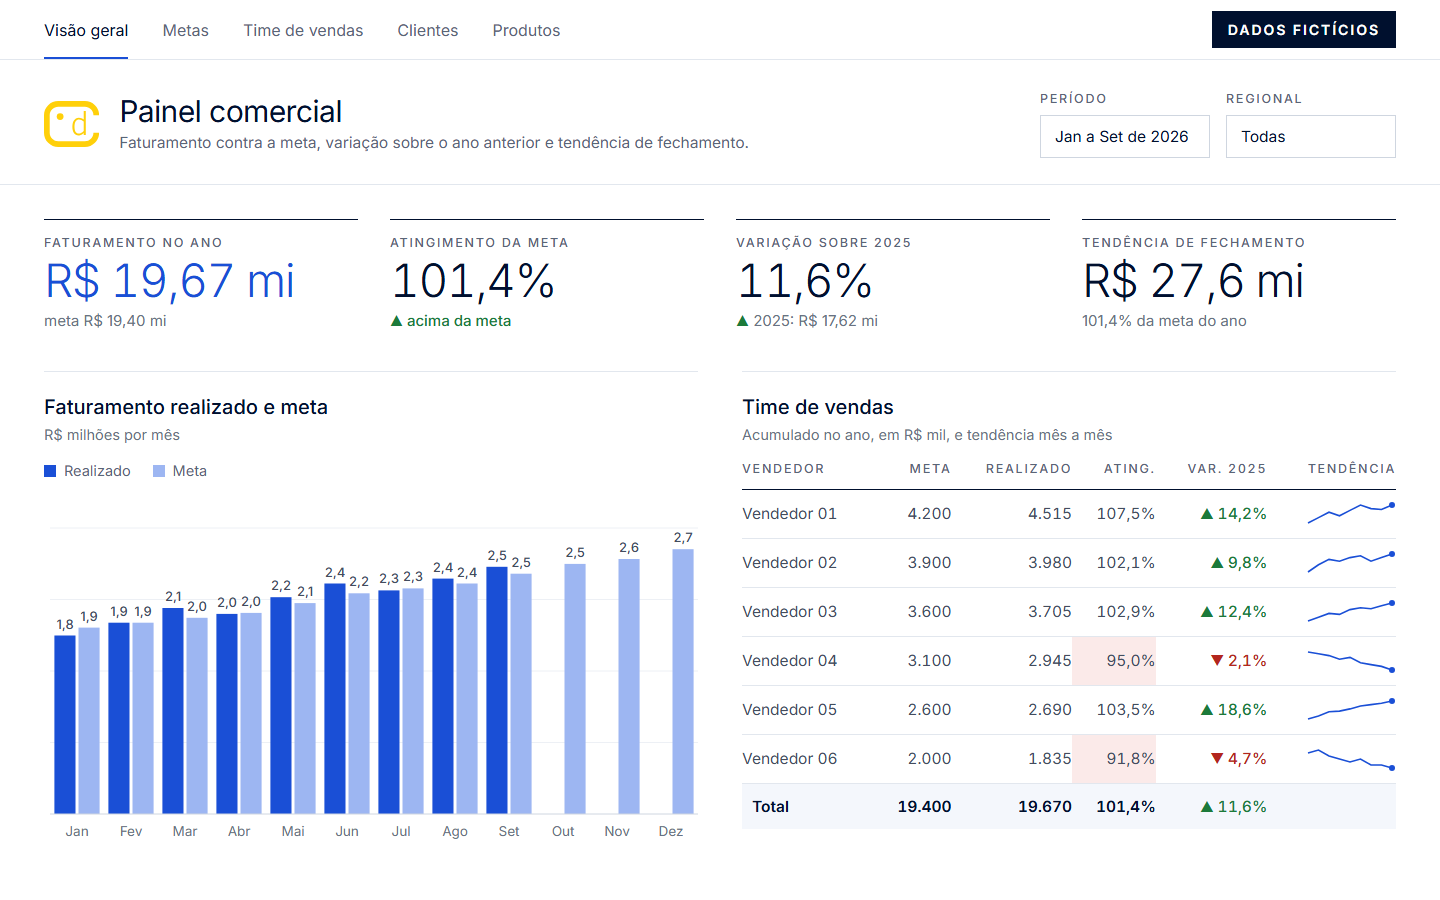
Task: Click the Out meta bar labeled 2,5
Action: (x=575, y=689)
